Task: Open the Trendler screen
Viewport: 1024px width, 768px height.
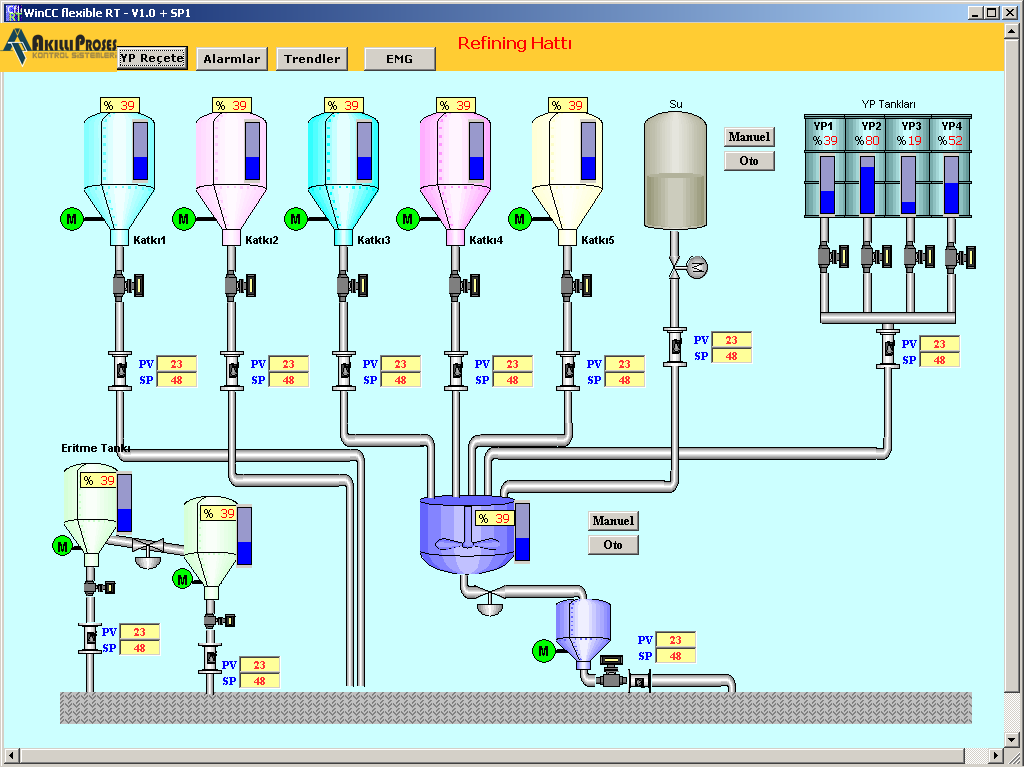Action: [312, 59]
